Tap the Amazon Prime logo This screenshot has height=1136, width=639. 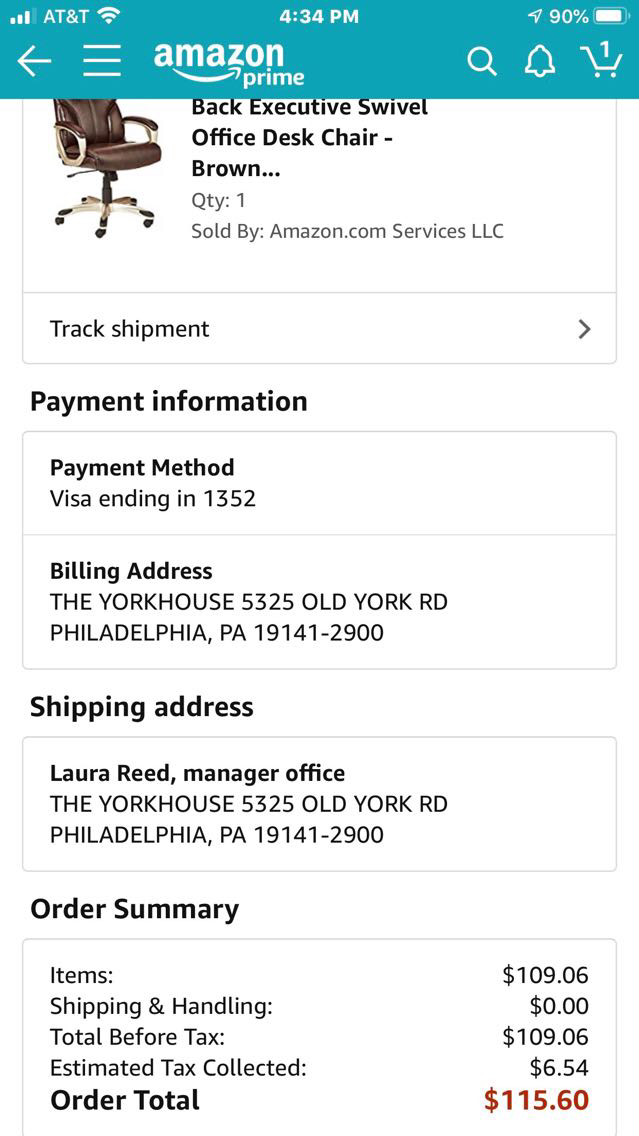pyautogui.click(x=228, y=63)
